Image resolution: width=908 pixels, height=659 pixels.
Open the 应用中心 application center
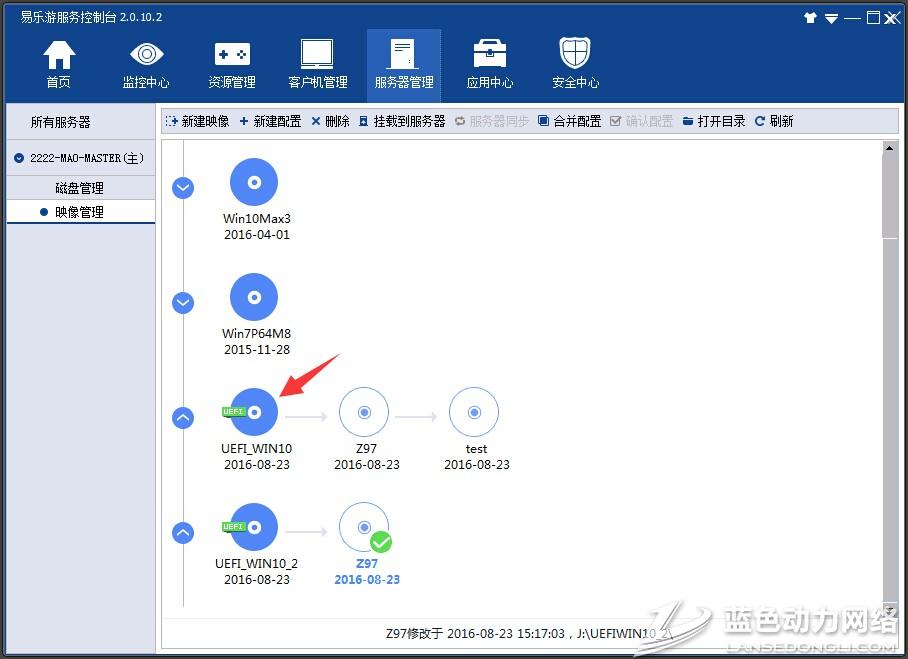(490, 64)
